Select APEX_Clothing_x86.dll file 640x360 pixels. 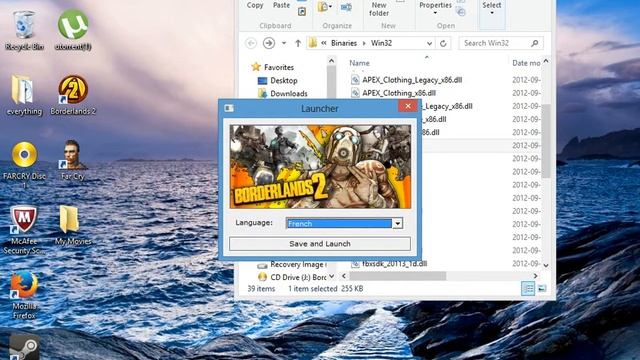[399, 93]
